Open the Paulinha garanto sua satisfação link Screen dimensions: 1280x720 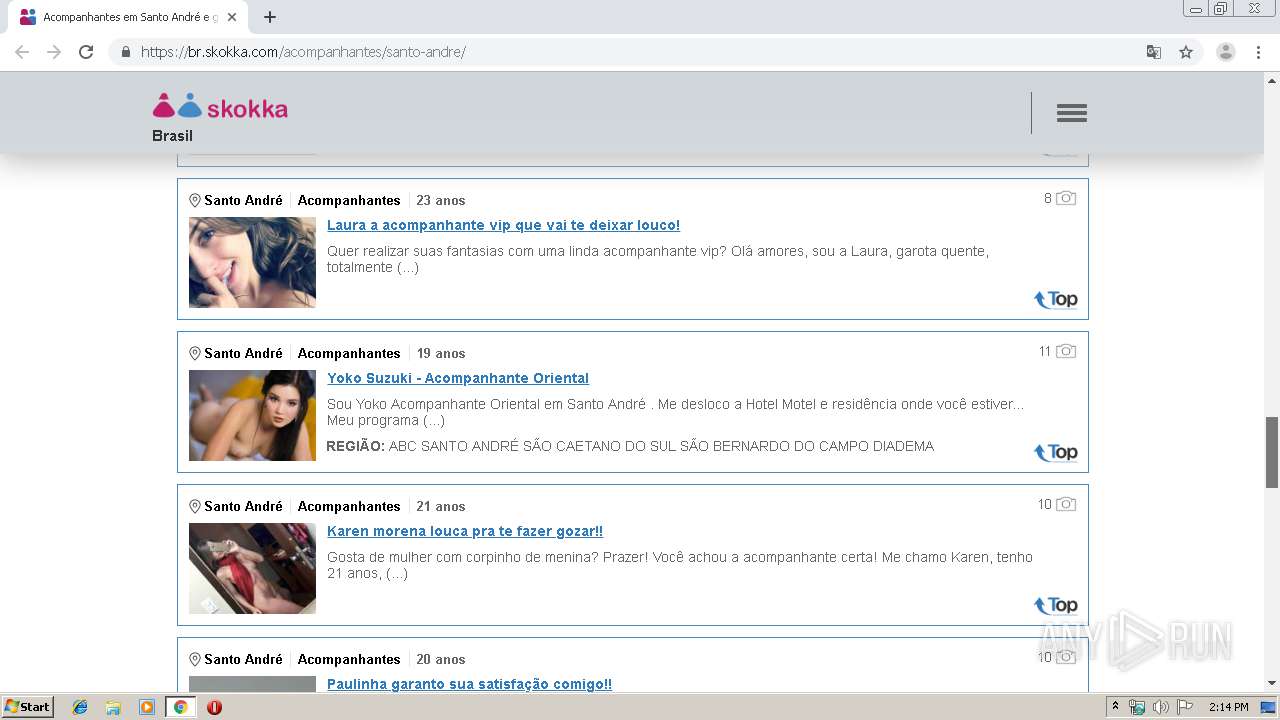[469, 684]
